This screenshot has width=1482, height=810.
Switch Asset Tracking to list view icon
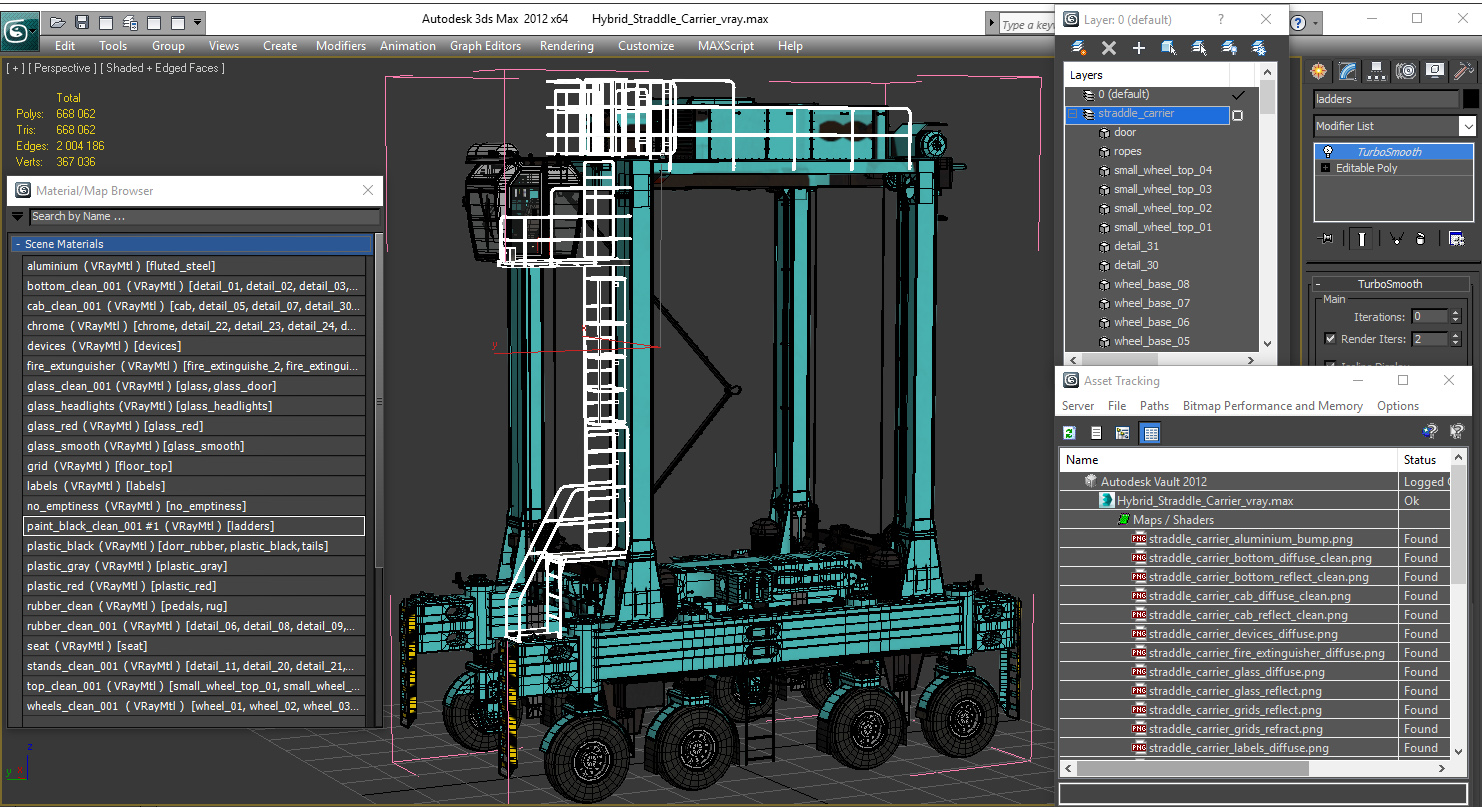(x=1096, y=433)
